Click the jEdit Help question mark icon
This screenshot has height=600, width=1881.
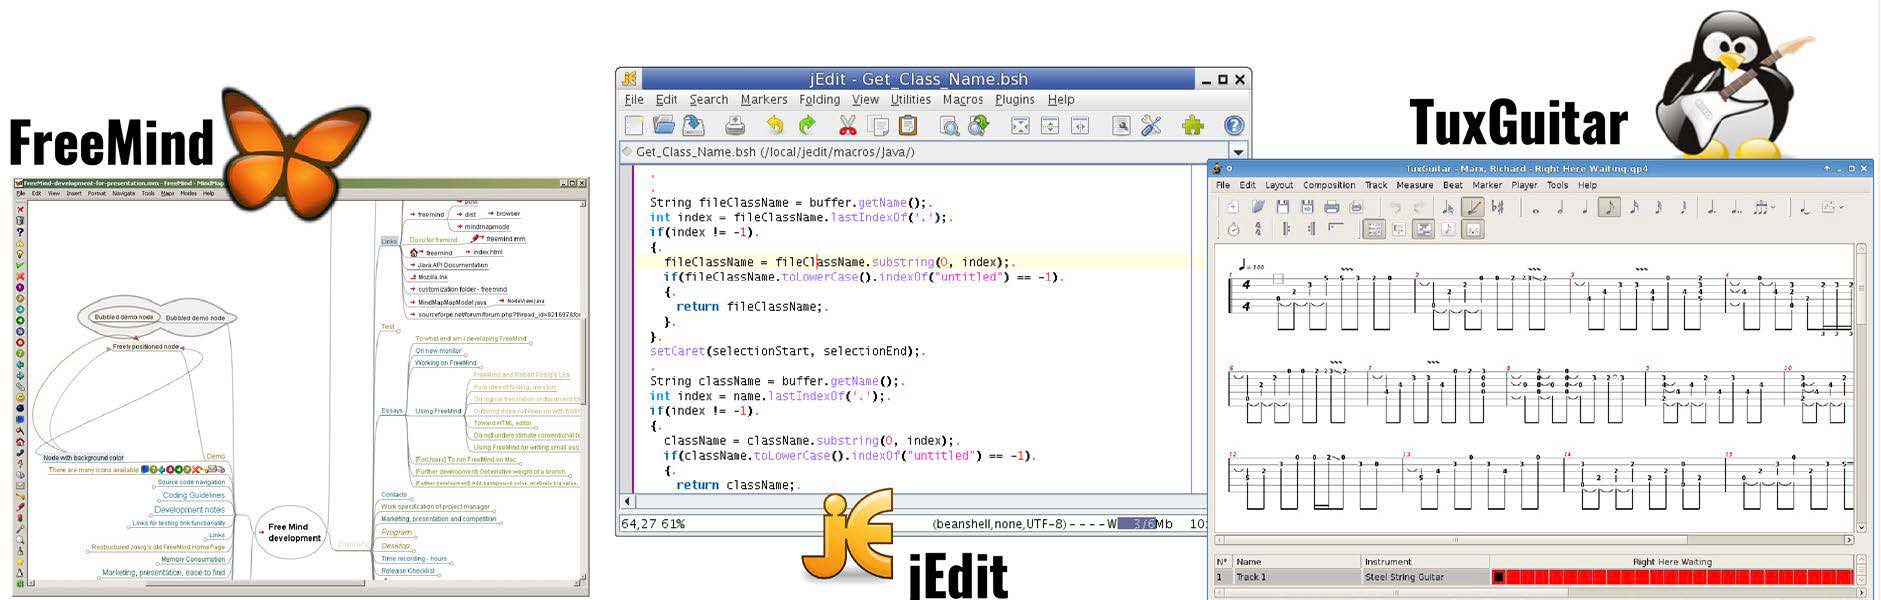click(1234, 126)
